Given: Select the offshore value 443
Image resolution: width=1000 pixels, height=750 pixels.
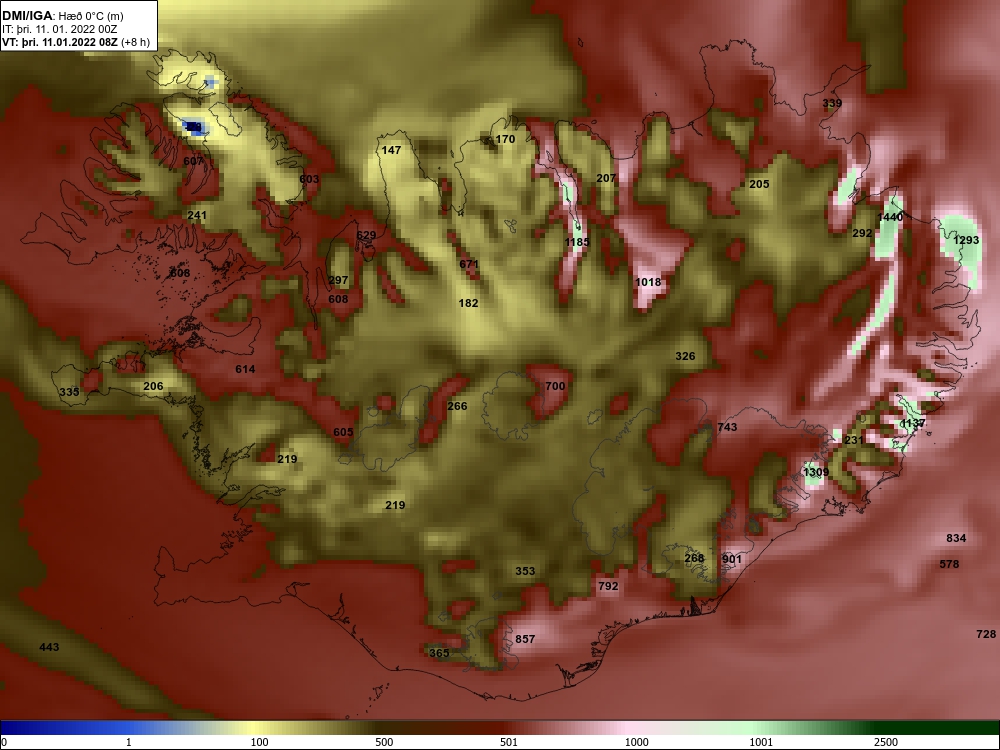Looking at the screenshot, I should (49, 647).
